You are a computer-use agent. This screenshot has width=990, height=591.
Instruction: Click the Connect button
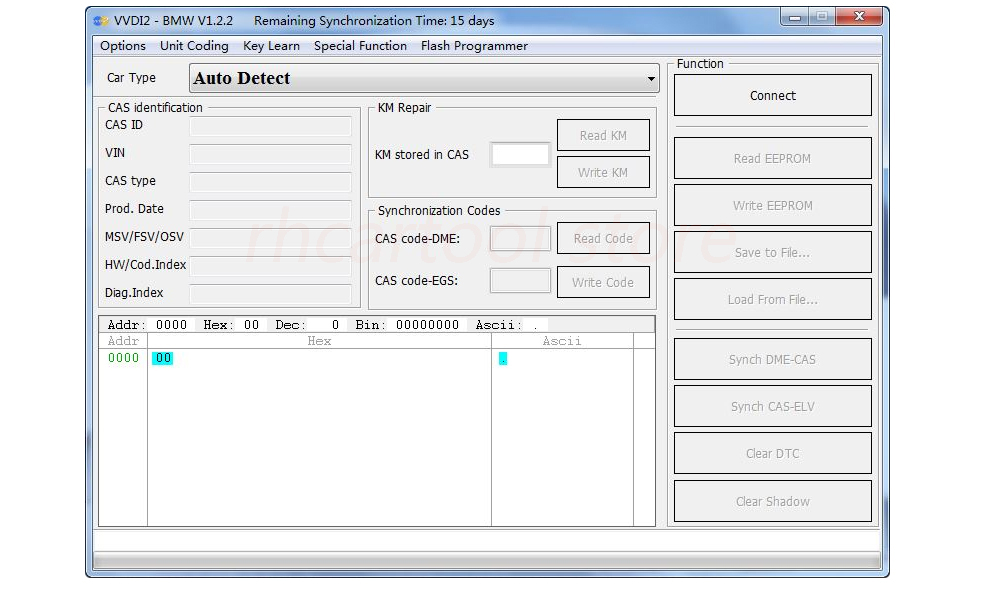pyautogui.click(x=773, y=95)
